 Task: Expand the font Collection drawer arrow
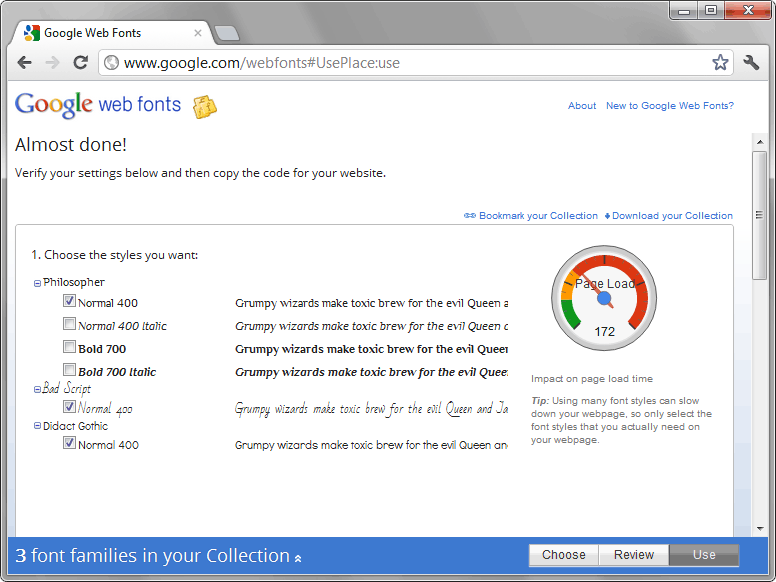coord(298,557)
